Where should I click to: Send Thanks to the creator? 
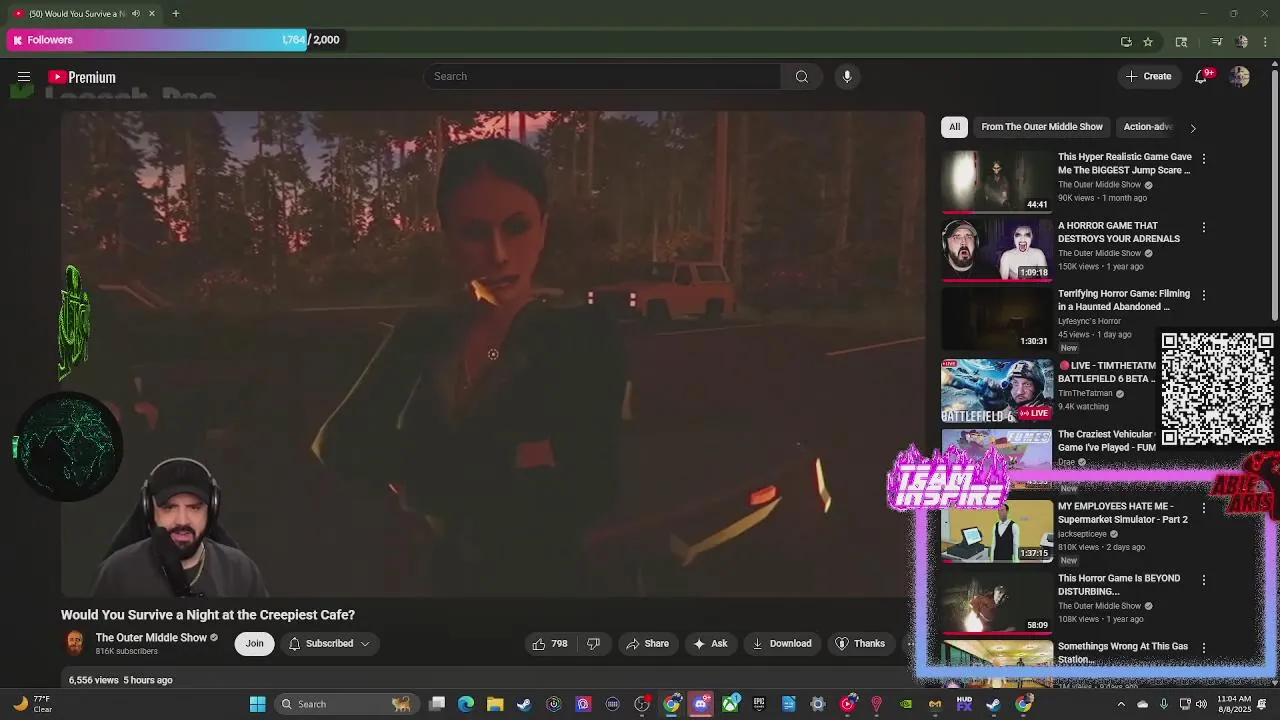point(860,644)
